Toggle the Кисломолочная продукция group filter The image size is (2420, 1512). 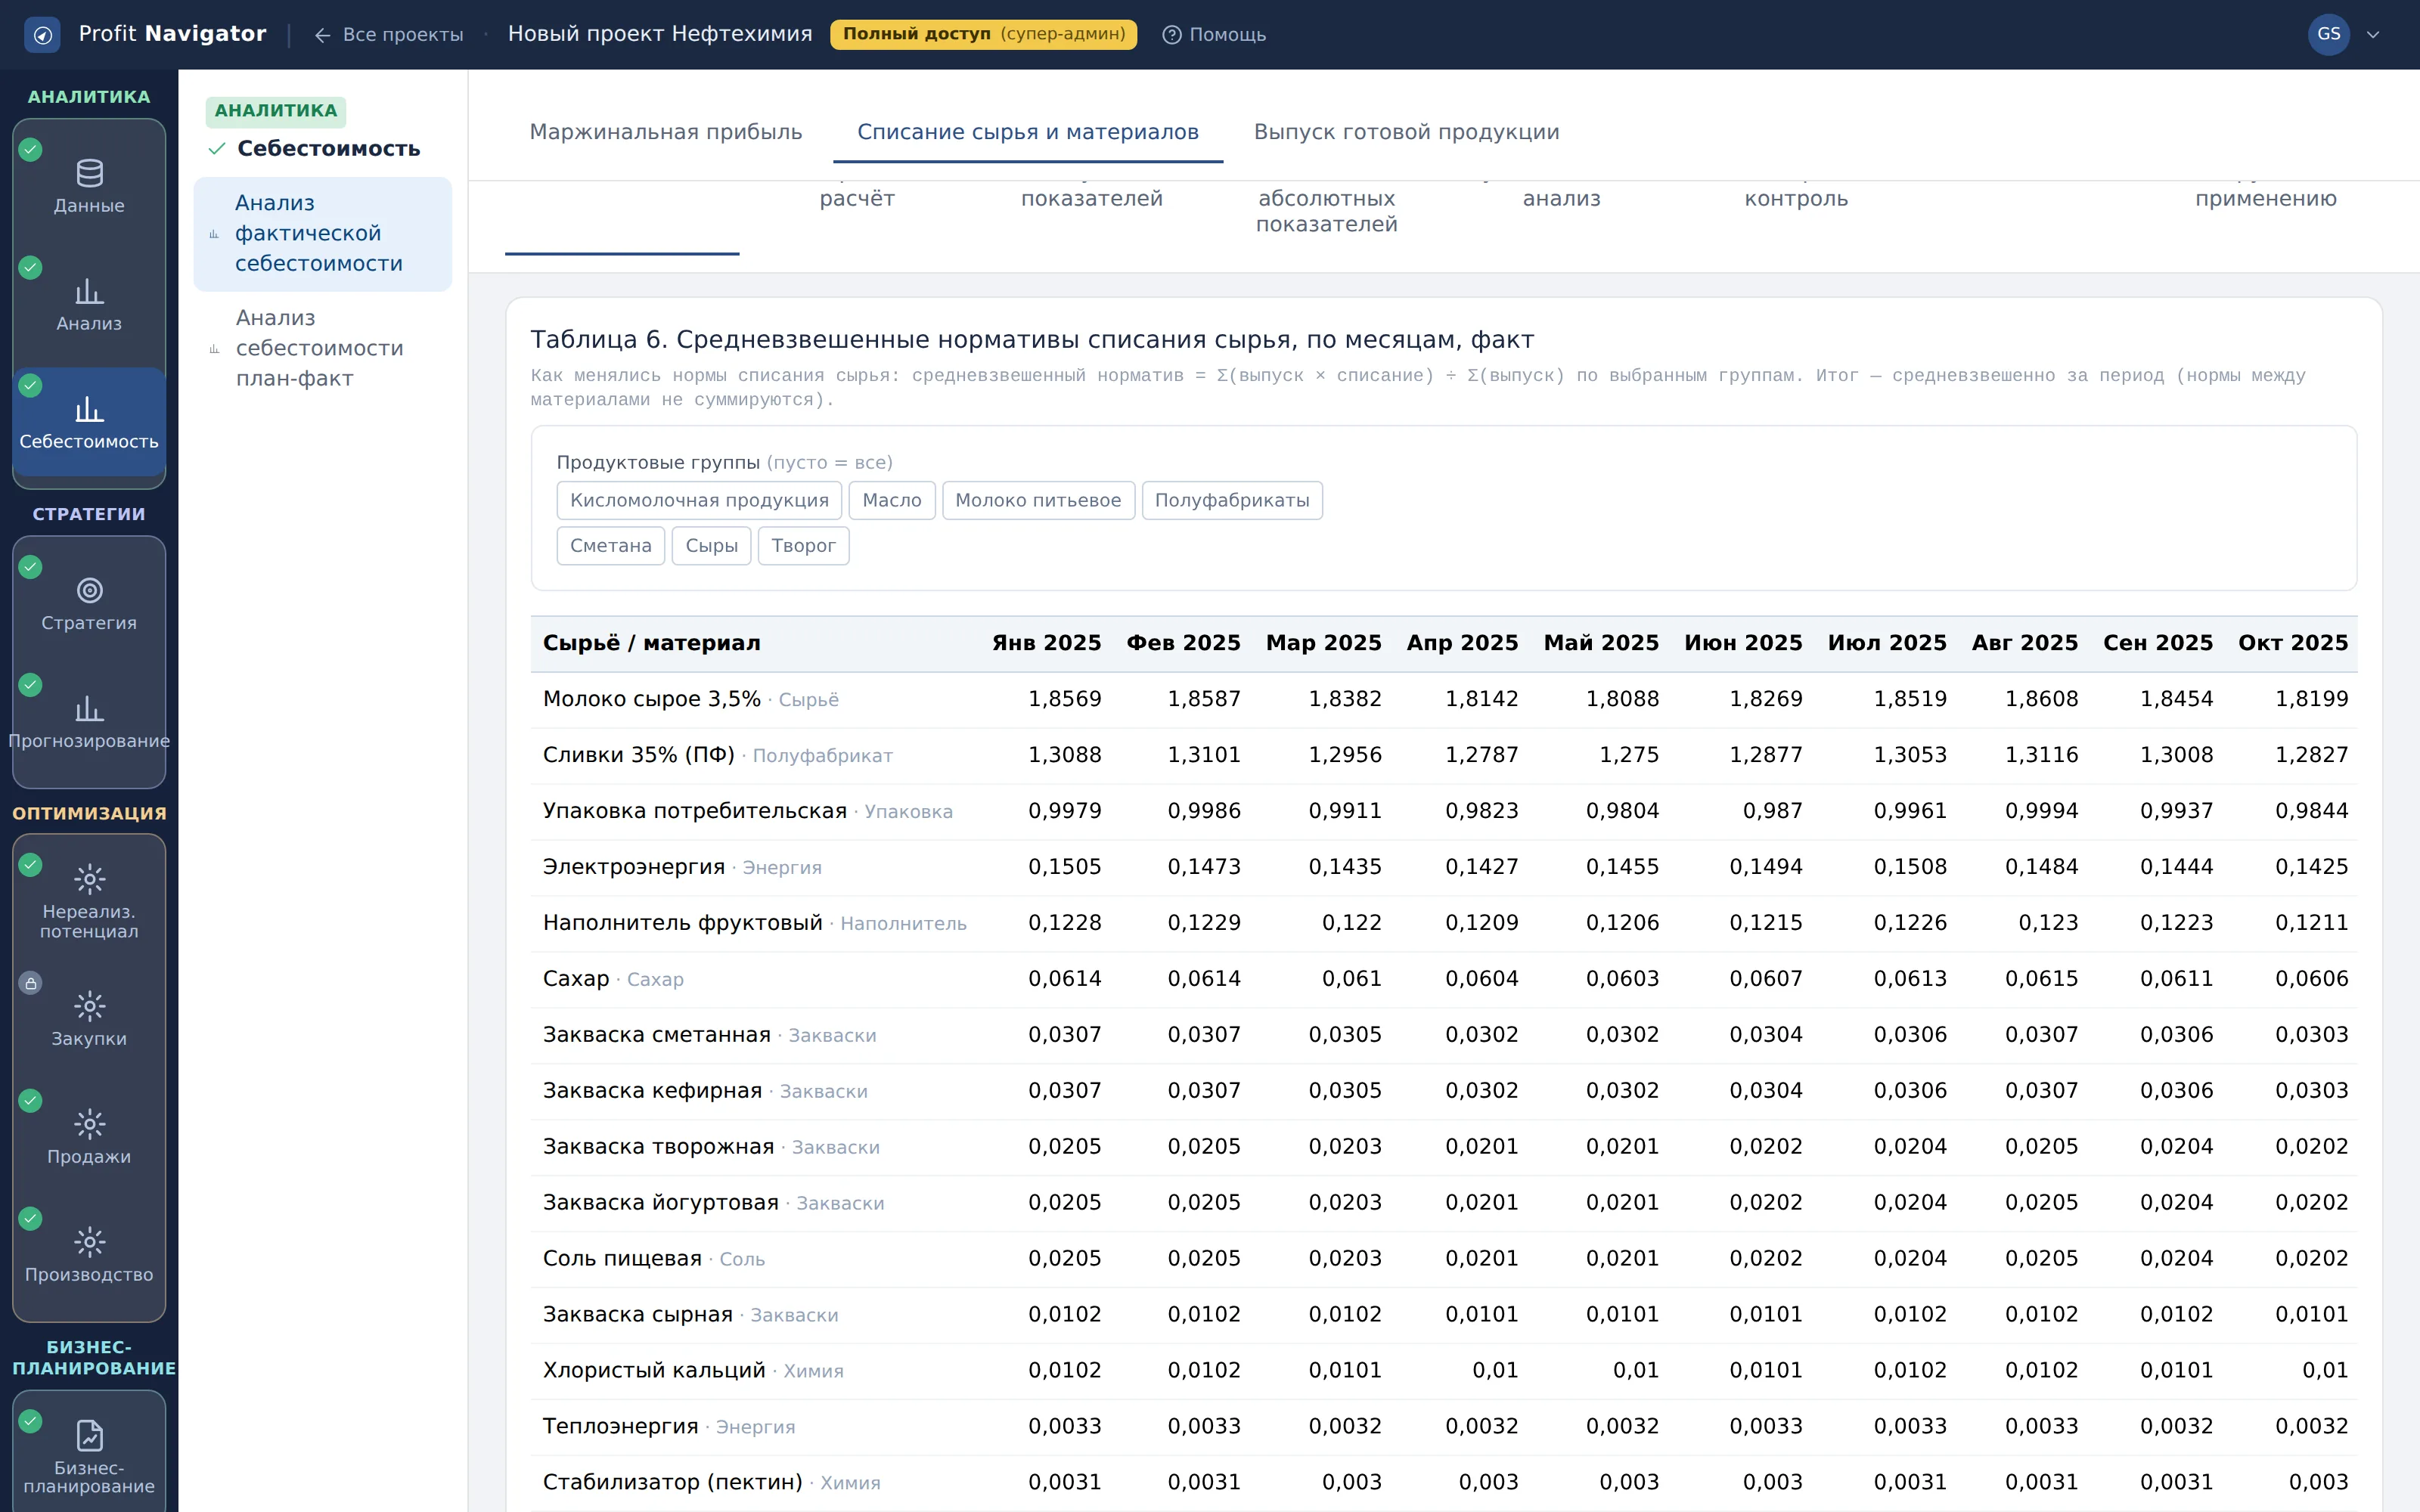pyautogui.click(x=699, y=500)
